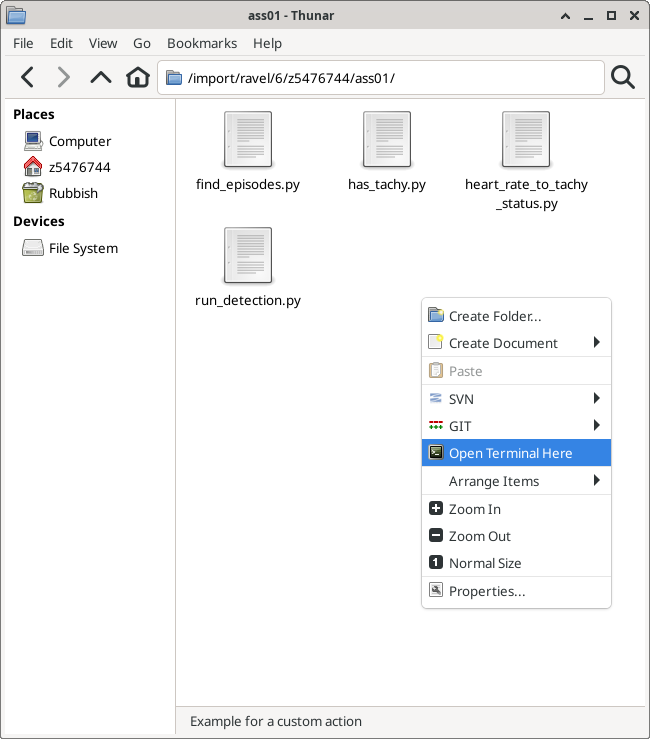Select the Computer icon in Places
Image resolution: width=650 pixels, height=739 pixels.
[33, 141]
